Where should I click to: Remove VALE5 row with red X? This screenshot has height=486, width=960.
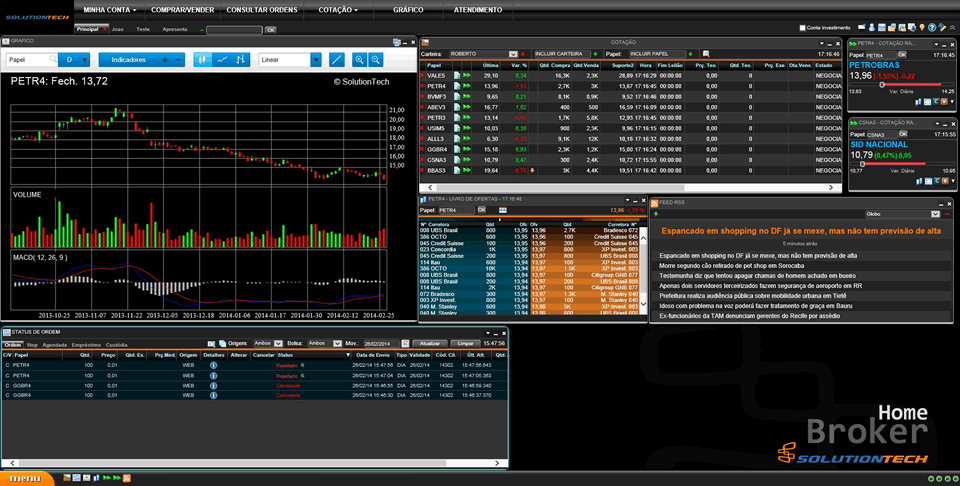coord(422,75)
